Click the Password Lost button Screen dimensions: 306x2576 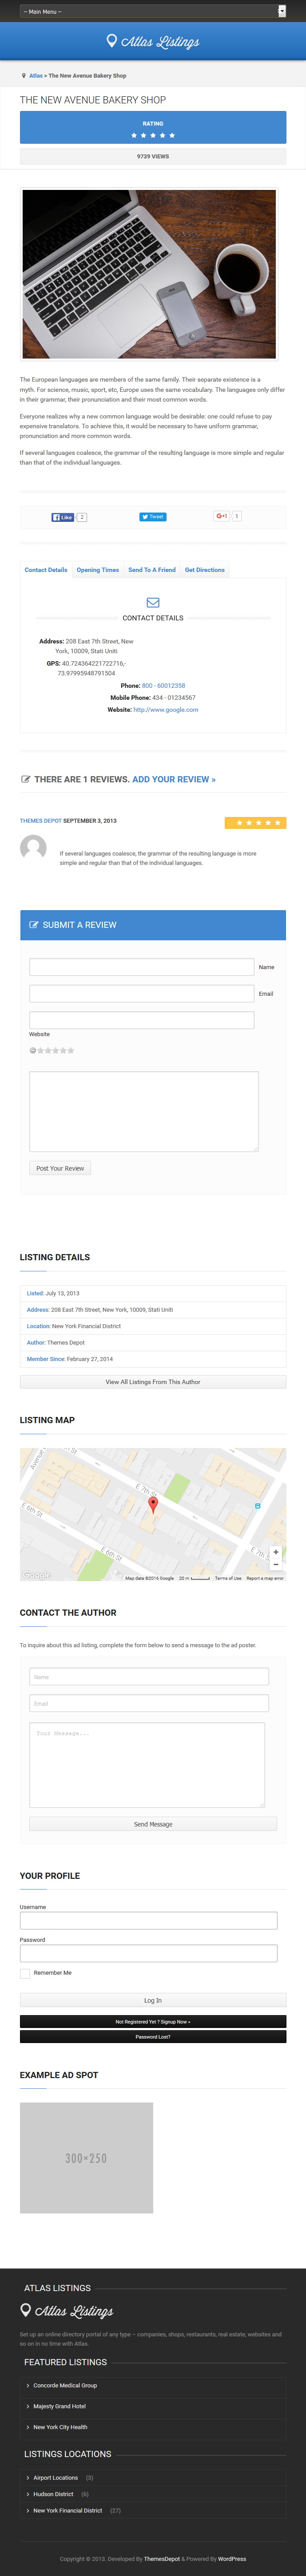pyautogui.click(x=153, y=2036)
